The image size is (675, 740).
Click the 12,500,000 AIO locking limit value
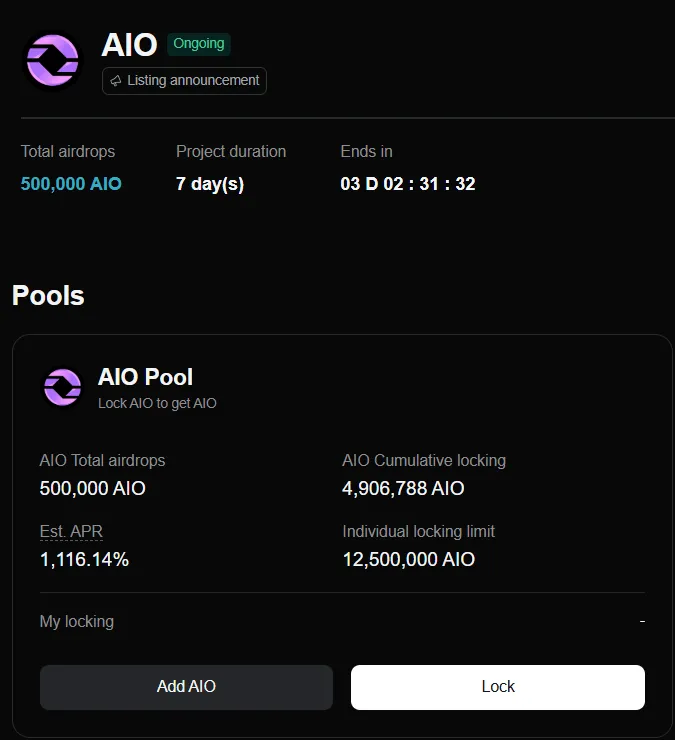coord(408,560)
